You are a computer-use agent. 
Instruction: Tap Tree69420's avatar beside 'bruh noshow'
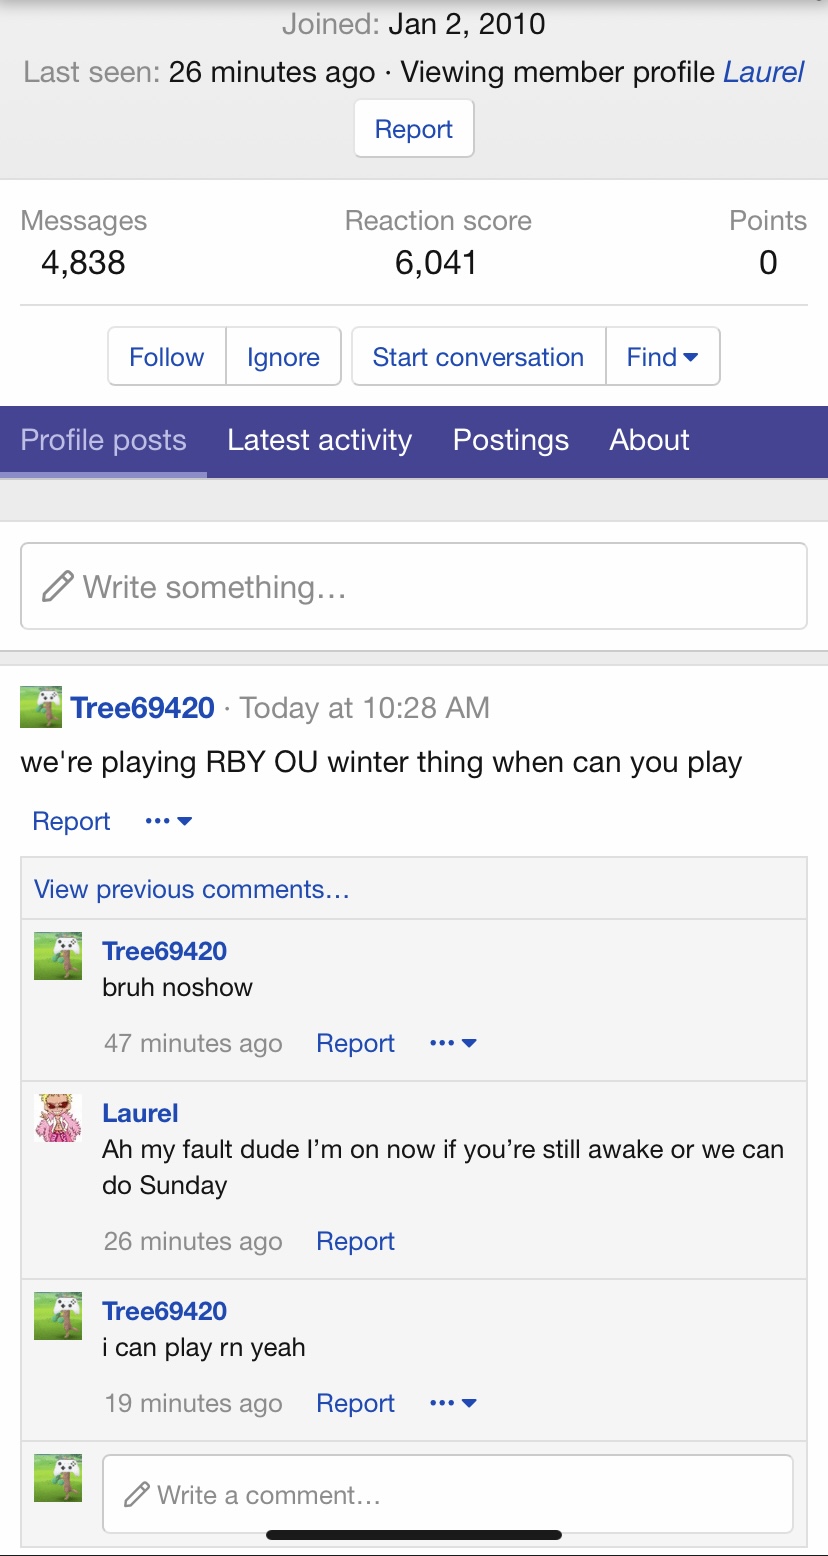point(58,956)
